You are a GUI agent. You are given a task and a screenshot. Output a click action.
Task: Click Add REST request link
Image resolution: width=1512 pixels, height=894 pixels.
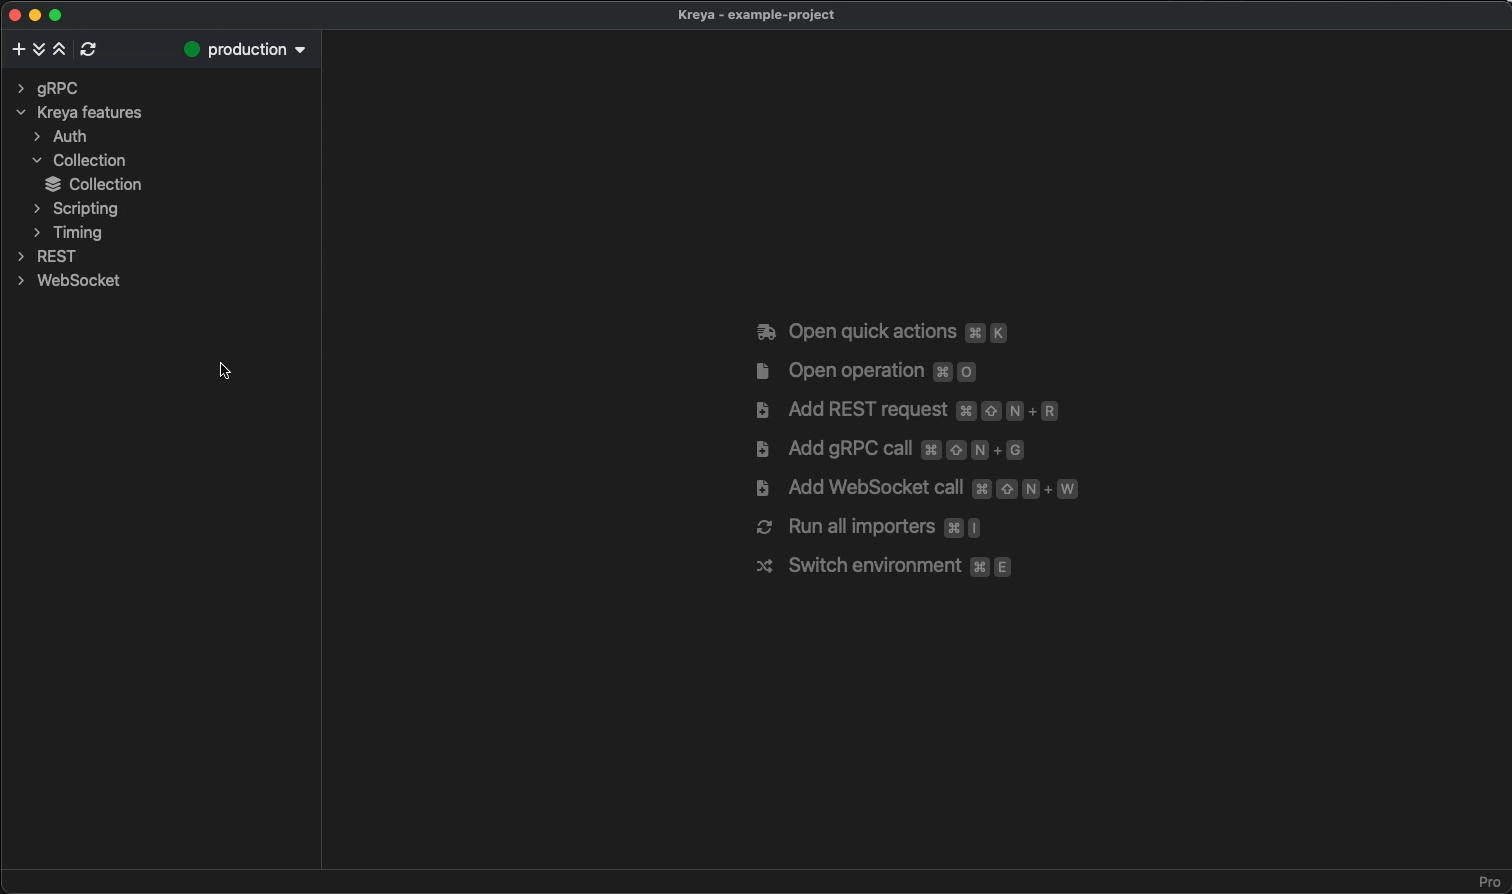tap(867, 410)
